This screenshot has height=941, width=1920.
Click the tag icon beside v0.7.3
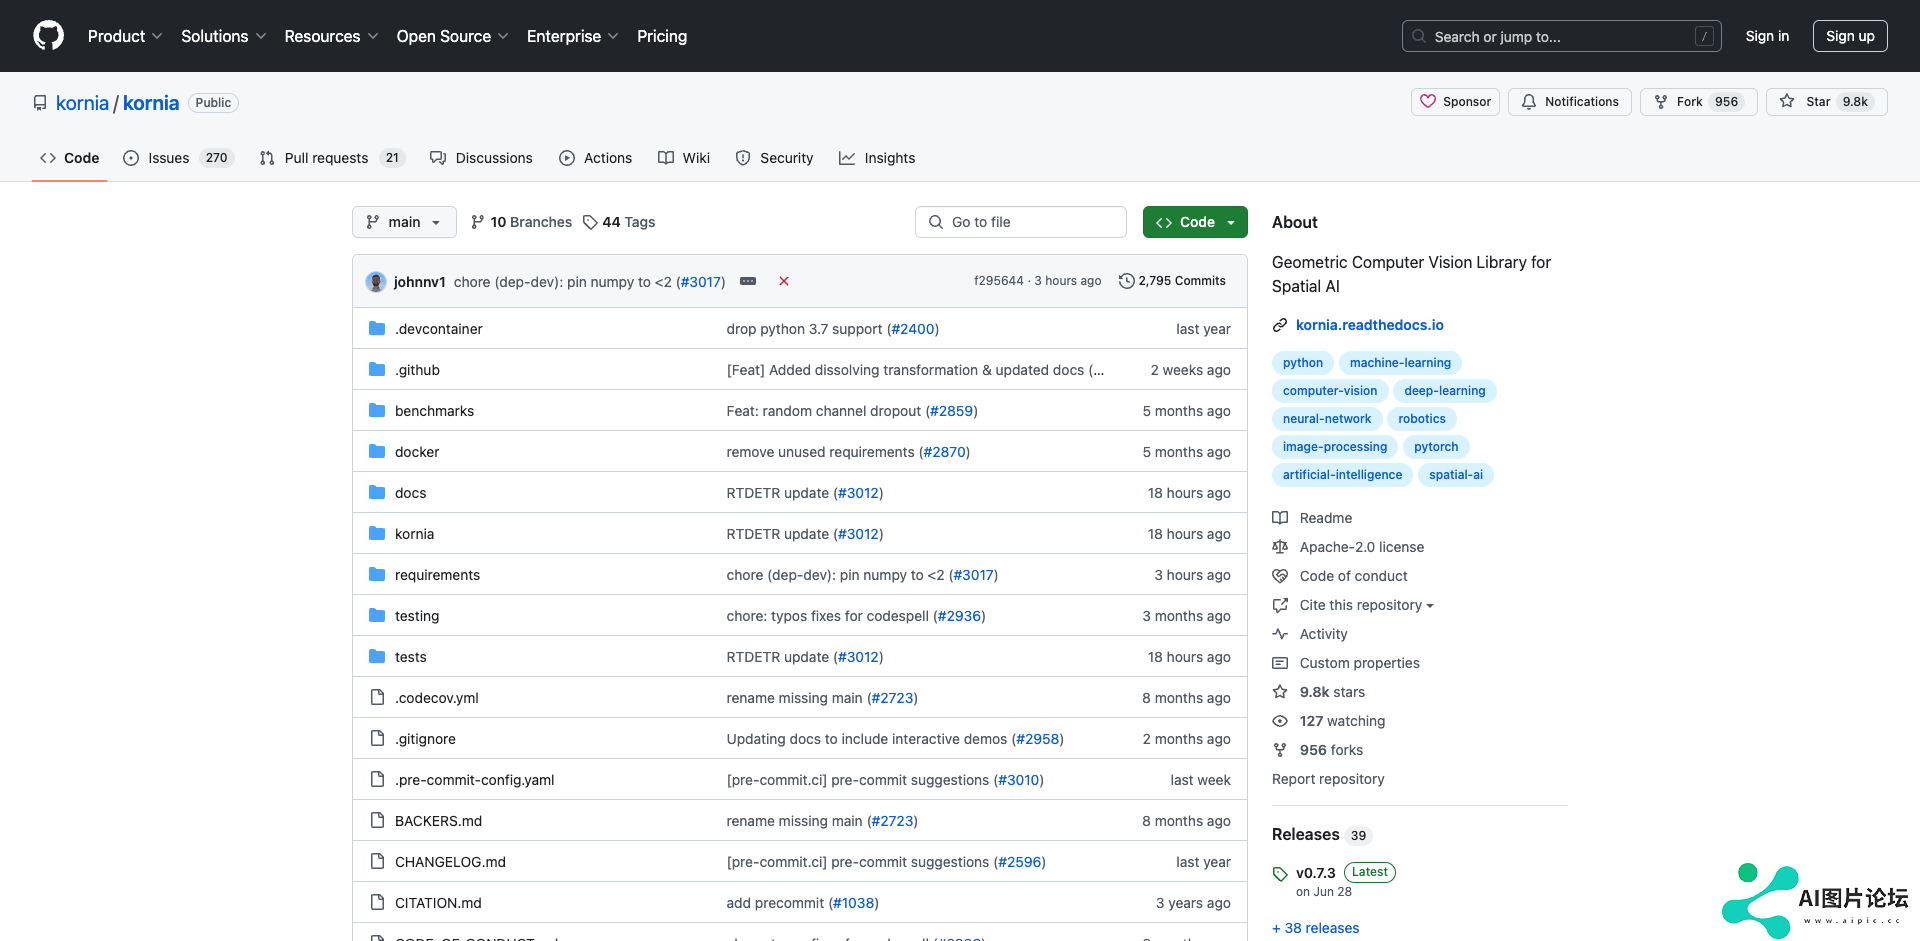pyautogui.click(x=1280, y=874)
